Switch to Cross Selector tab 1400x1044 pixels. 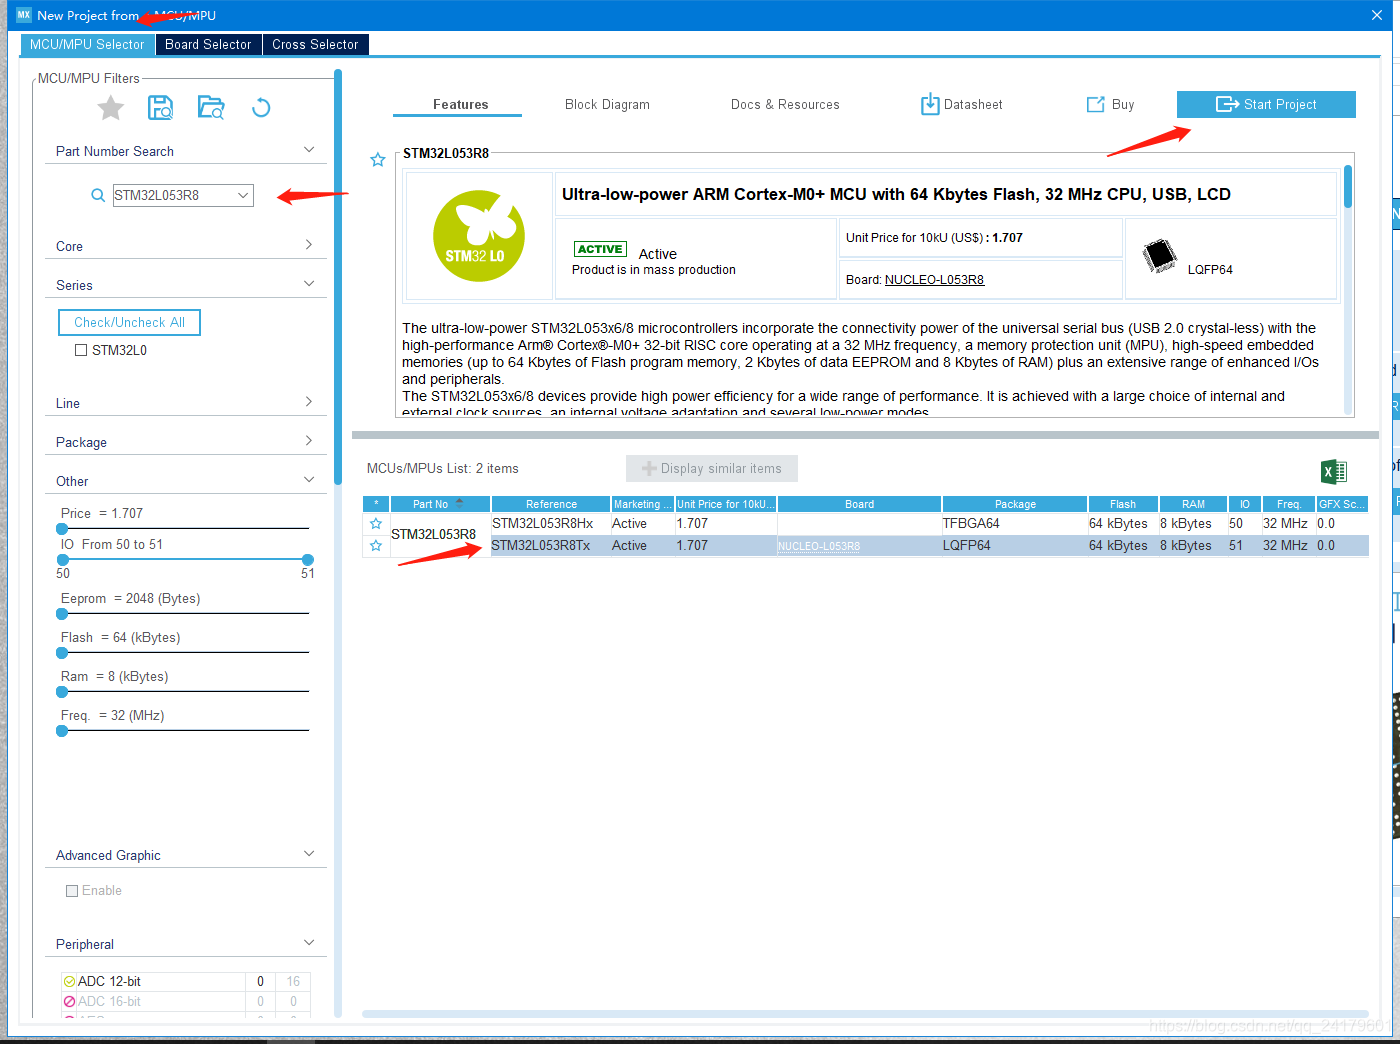coord(315,45)
